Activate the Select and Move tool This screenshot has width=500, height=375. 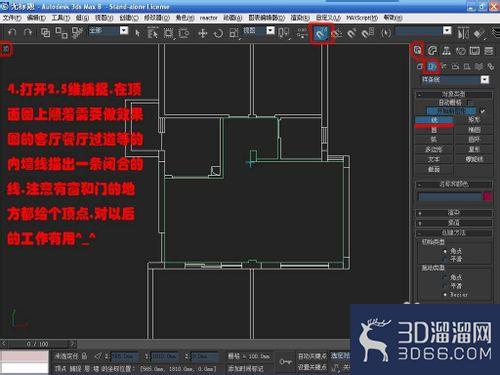(203, 33)
